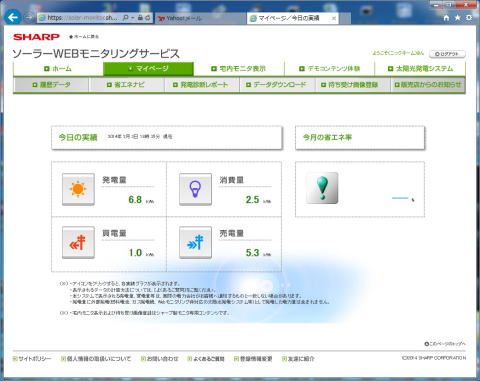
Task: Click the 今月の省エネ率 heading
Action: click(x=327, y=137)
